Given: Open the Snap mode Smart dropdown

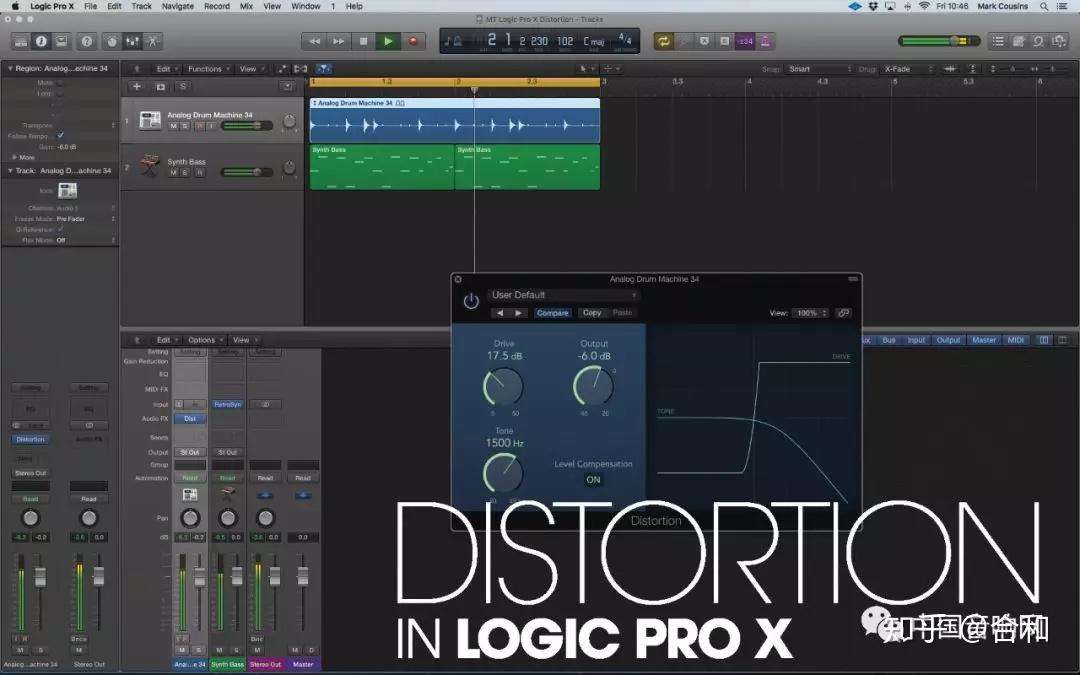Looking at the screenshot, I should pyautogui.click(x=820, y=69).
